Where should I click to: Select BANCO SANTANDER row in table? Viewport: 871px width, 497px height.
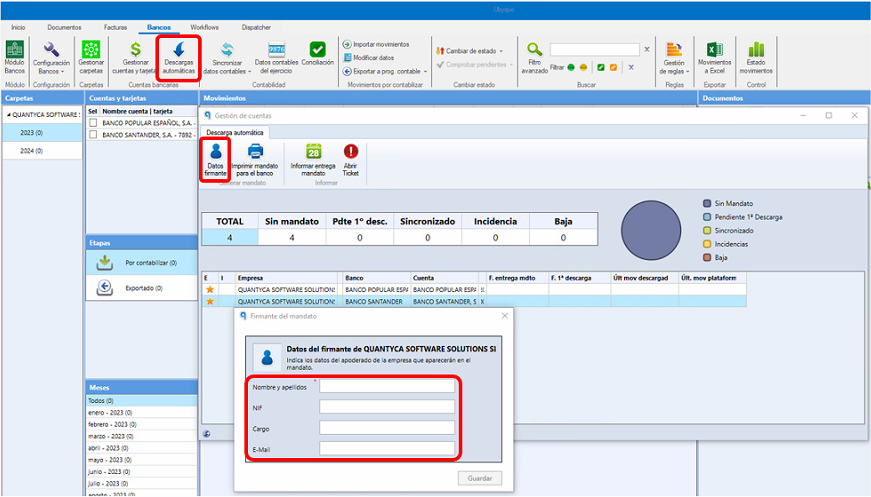click(x=474, y=302)
